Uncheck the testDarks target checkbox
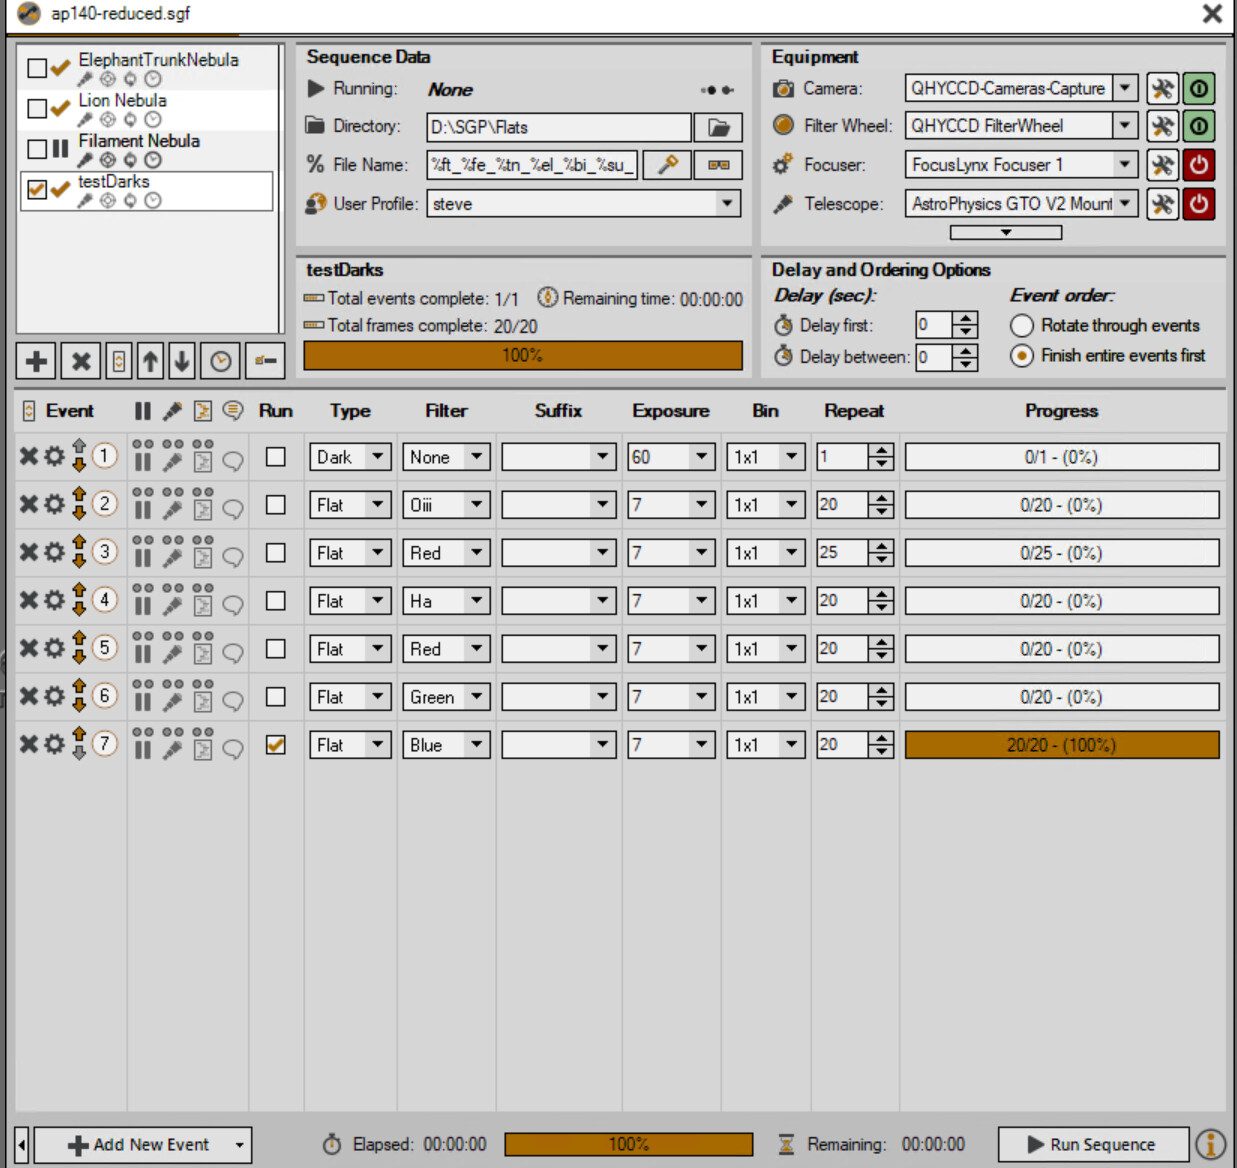Screen dimensions: 1237x1168 37,189
